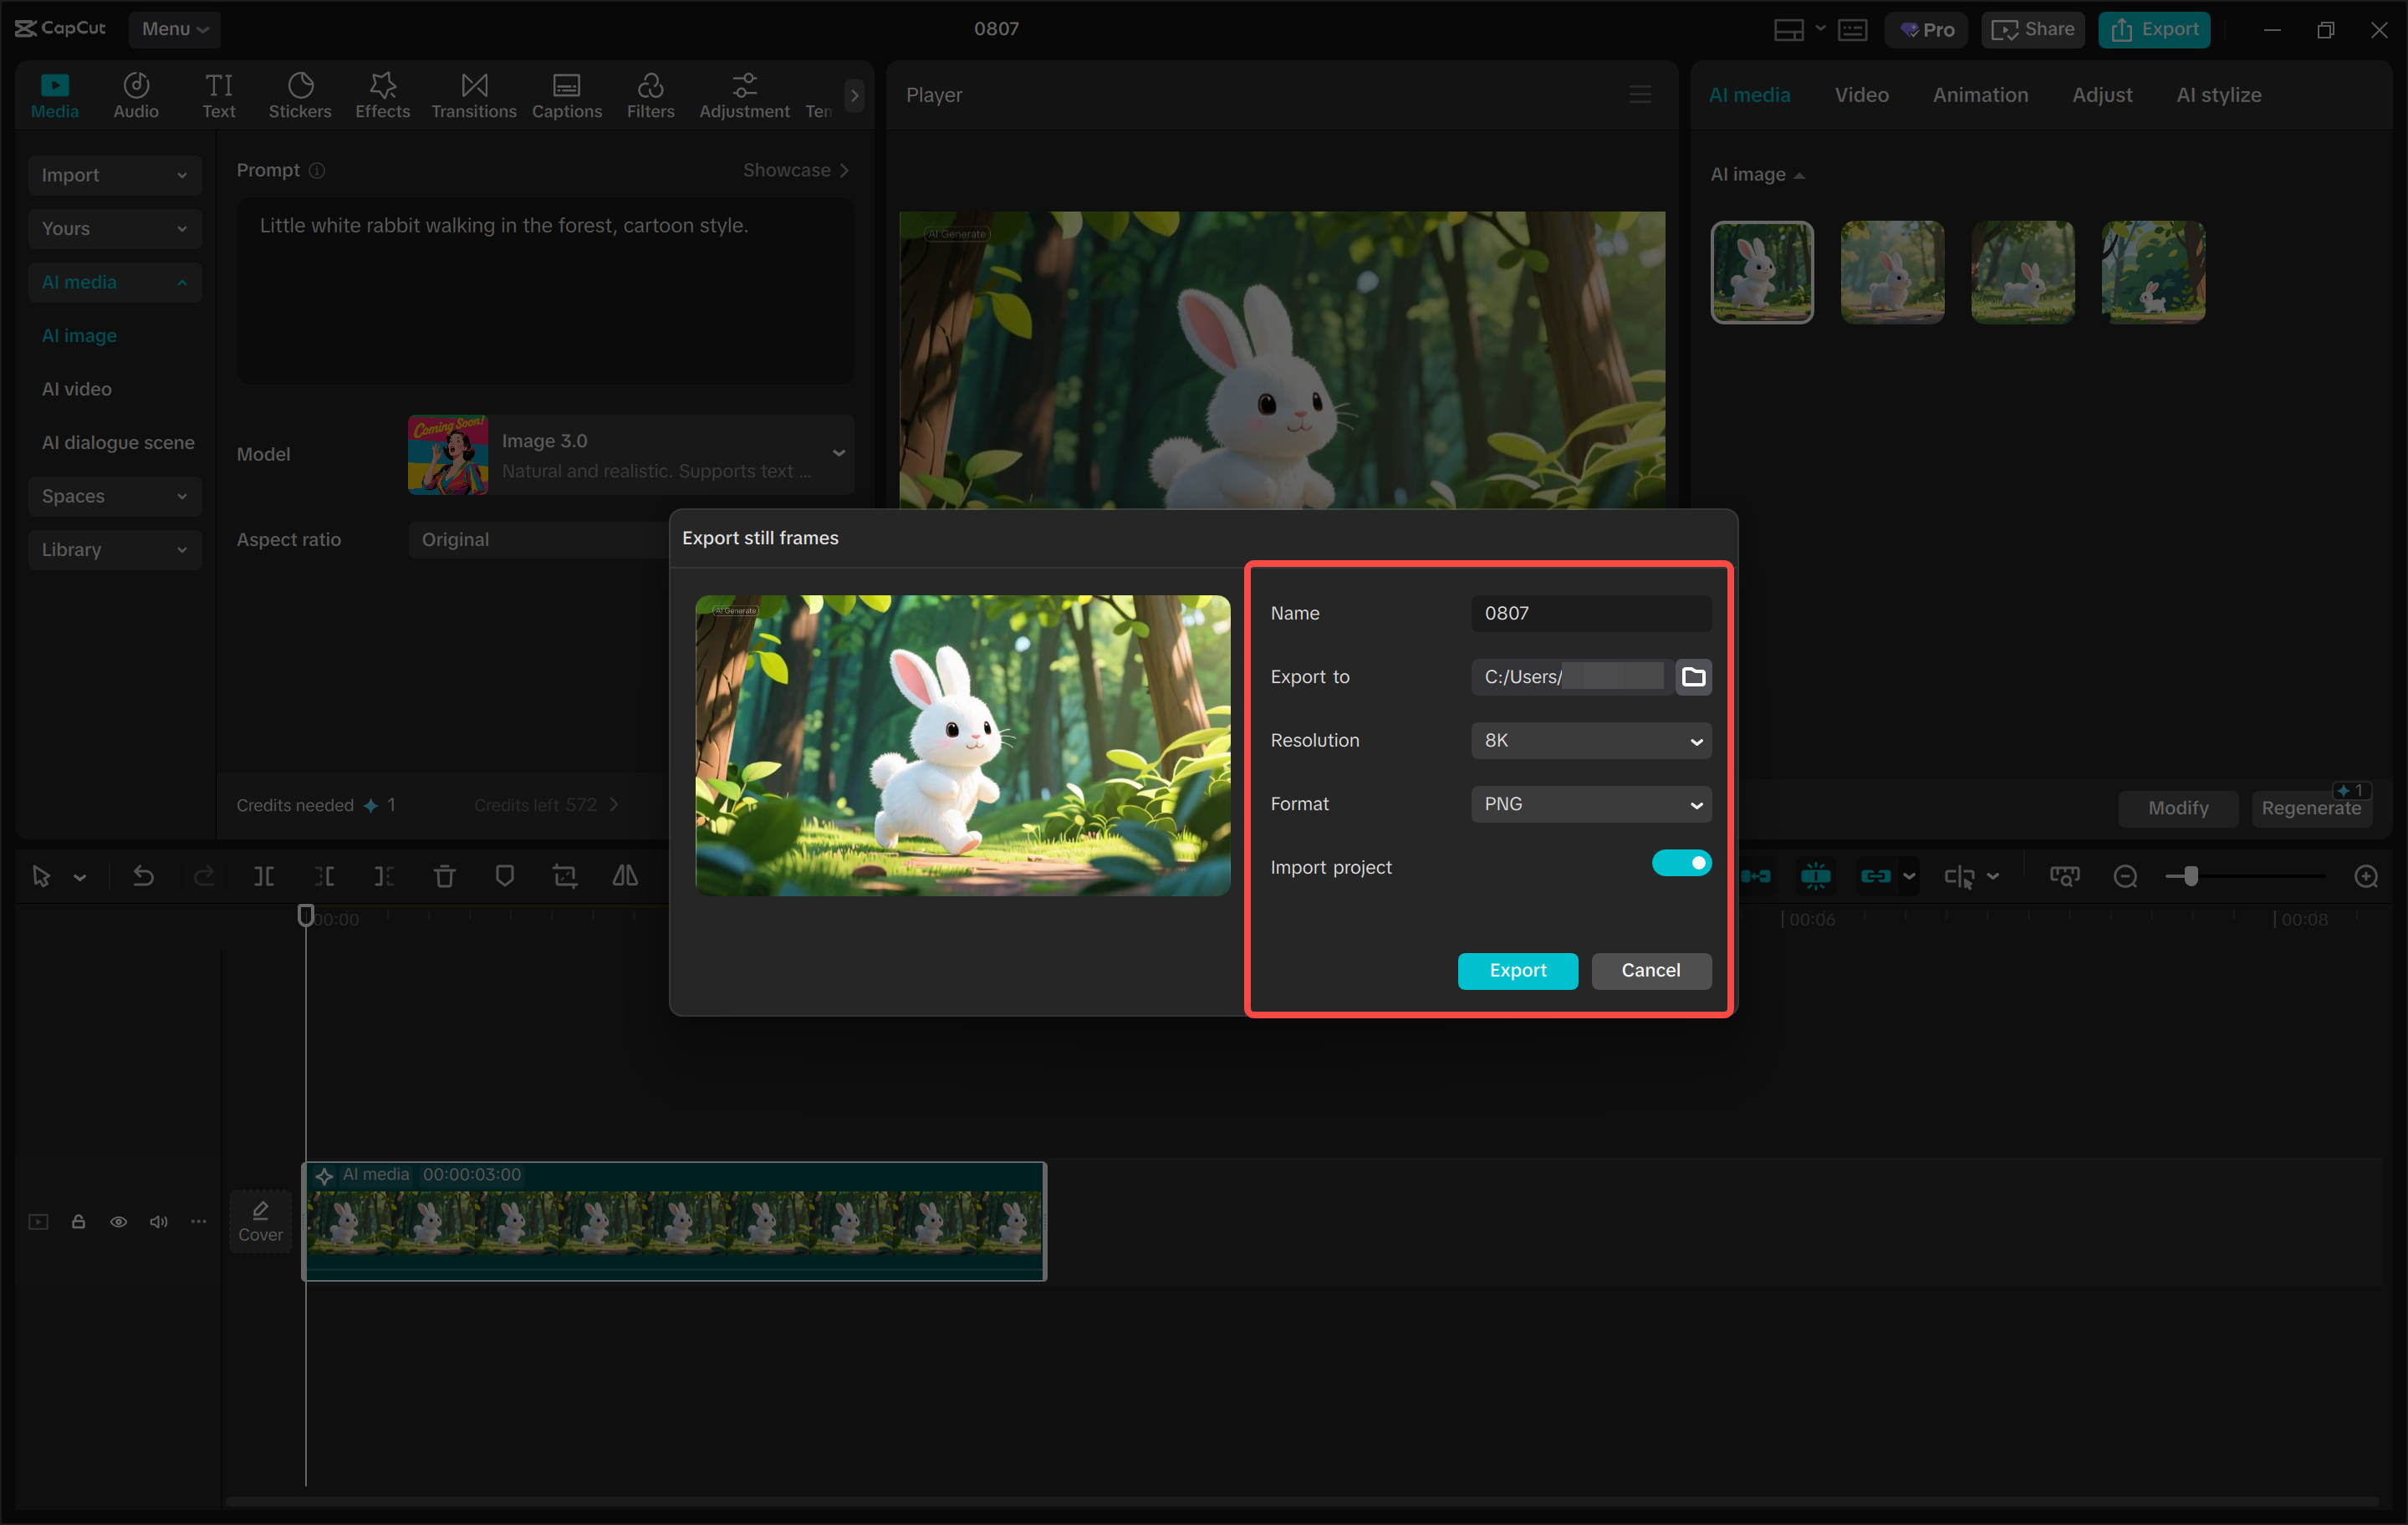Click the timeline zoom slider handle
Viewport: 2408px width, 1525px height.
click(x=2190, y=877)
